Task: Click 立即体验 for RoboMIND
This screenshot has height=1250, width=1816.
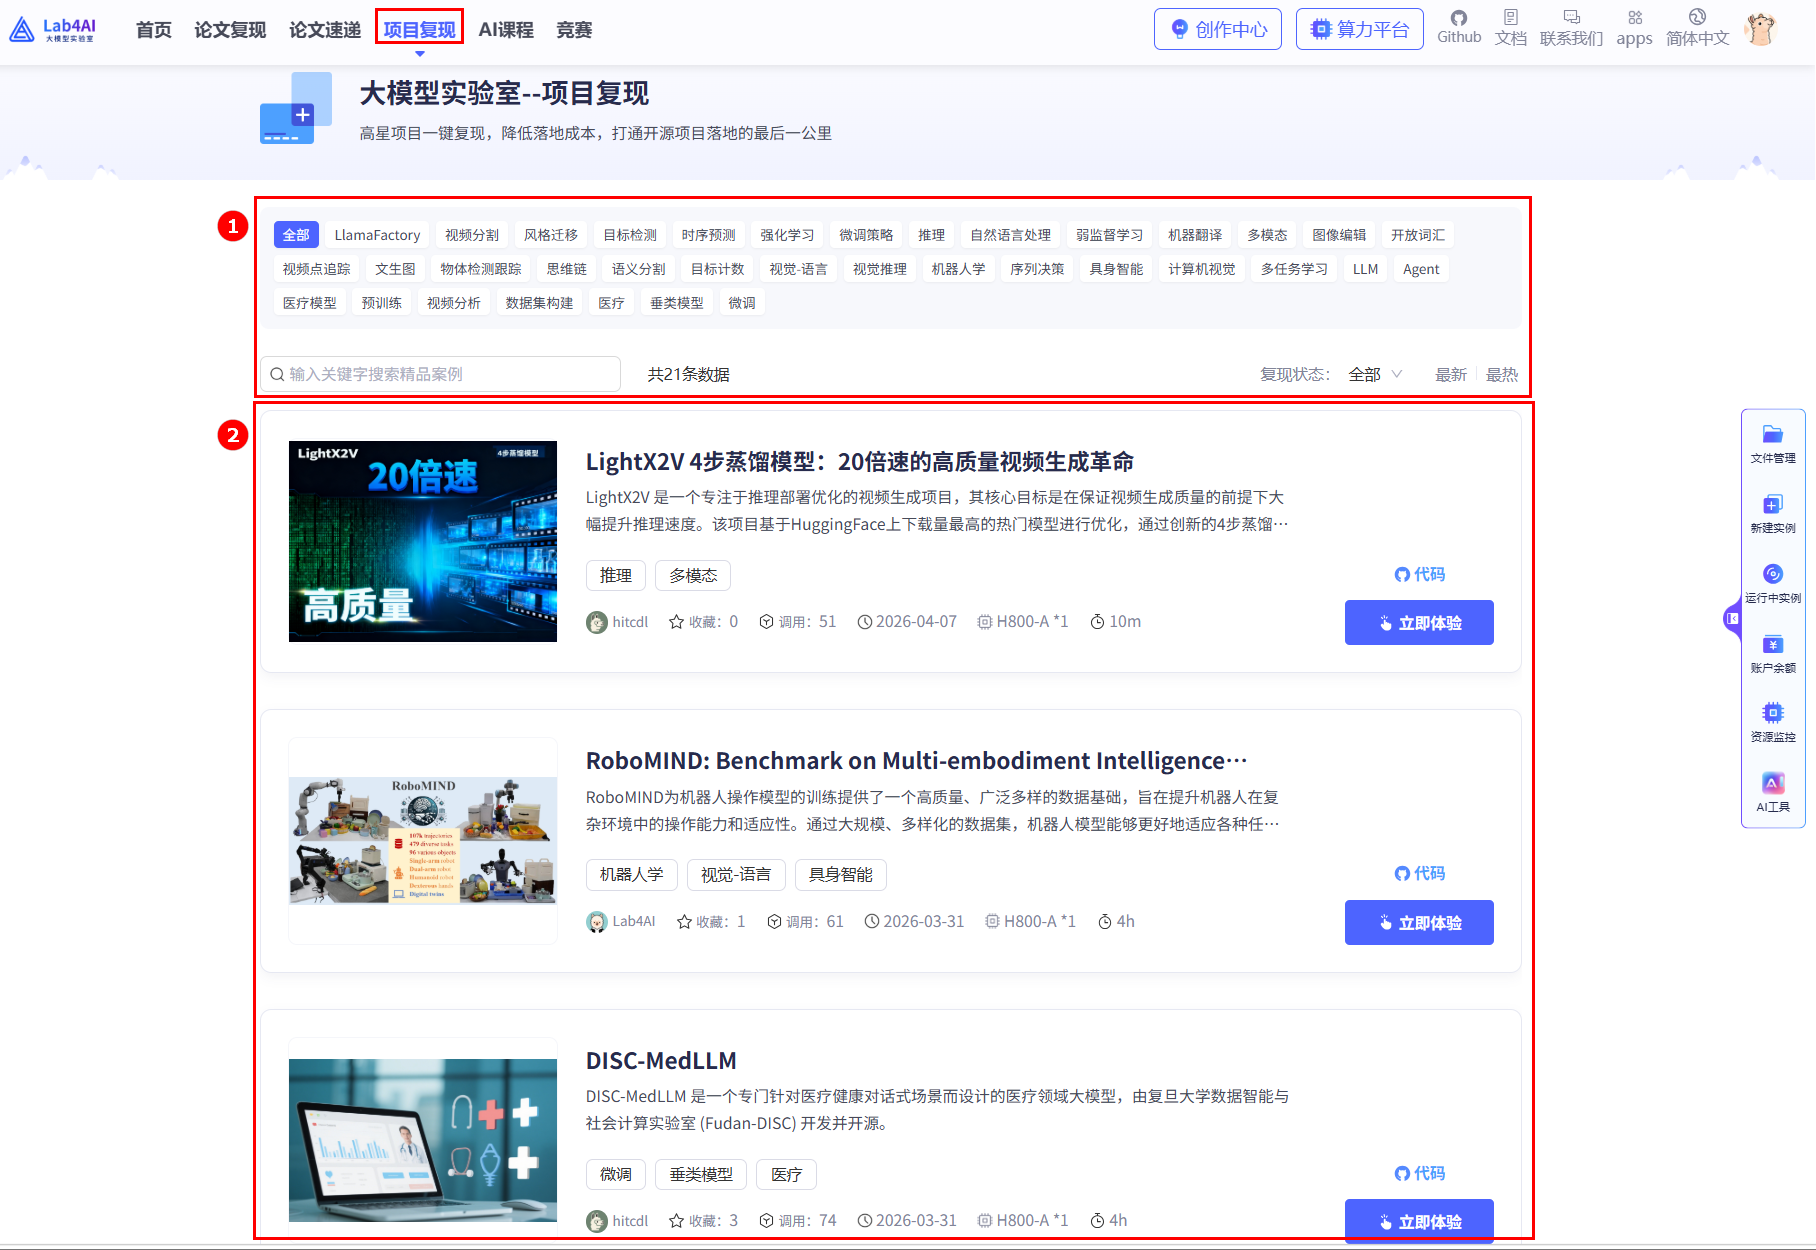Action: 1419,922
